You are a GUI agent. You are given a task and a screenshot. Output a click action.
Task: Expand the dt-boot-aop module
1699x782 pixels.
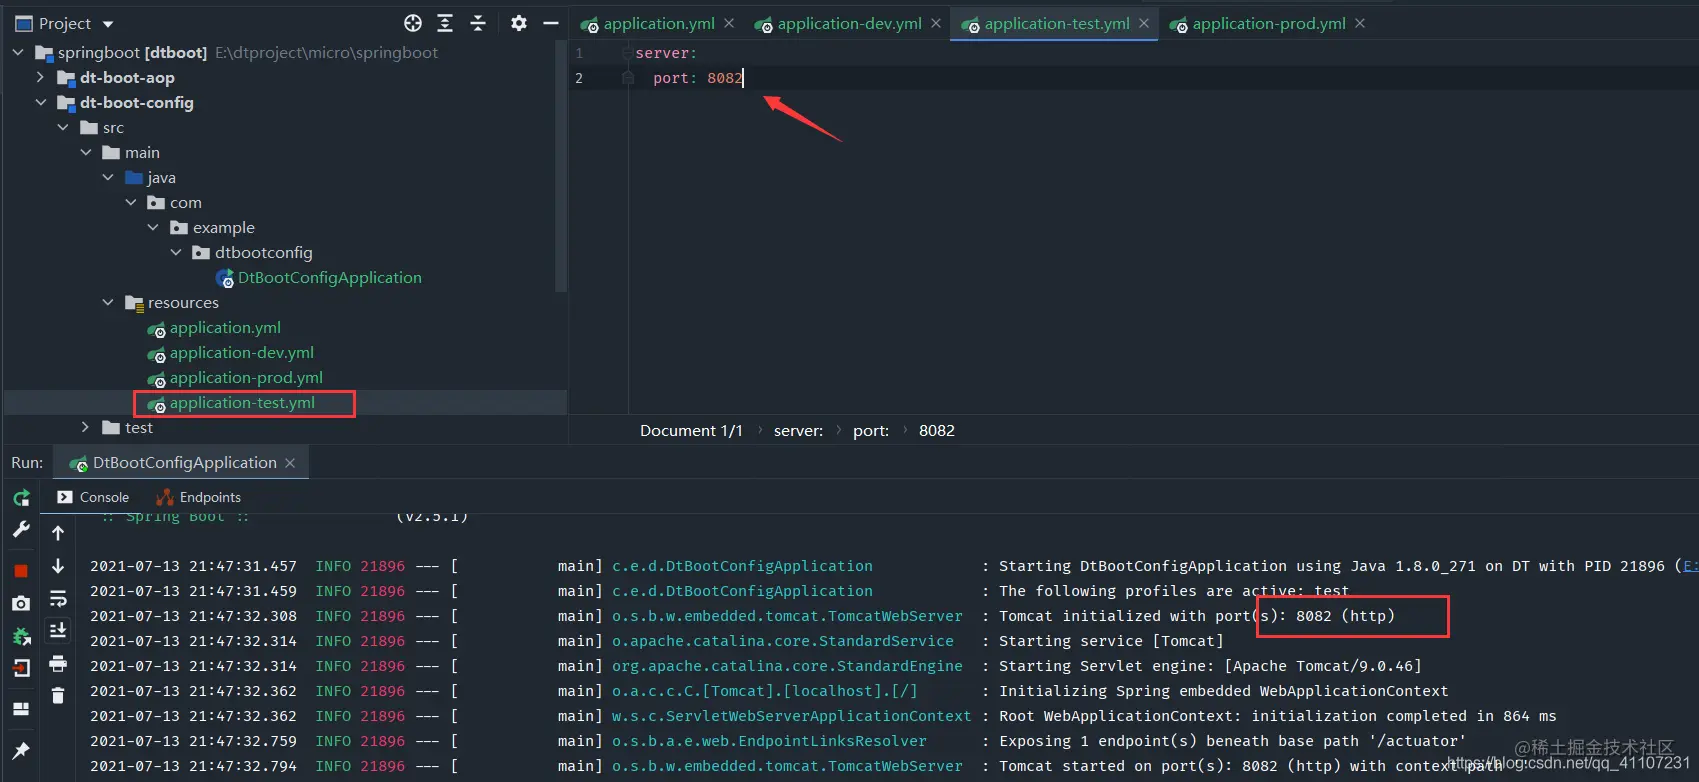(x=40, y=77)
